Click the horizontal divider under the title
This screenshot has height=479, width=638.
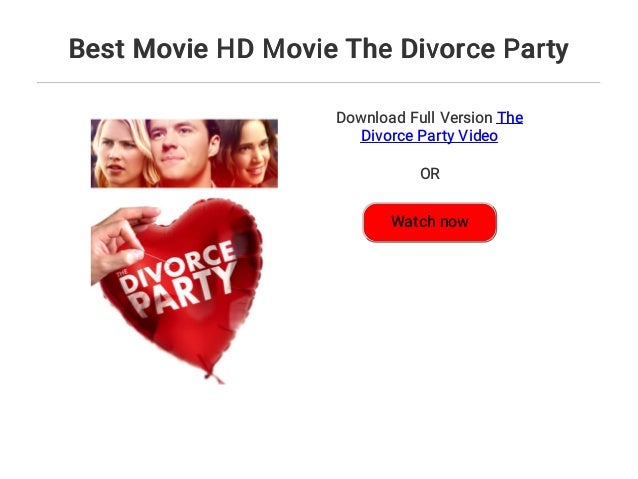[319, 83]
